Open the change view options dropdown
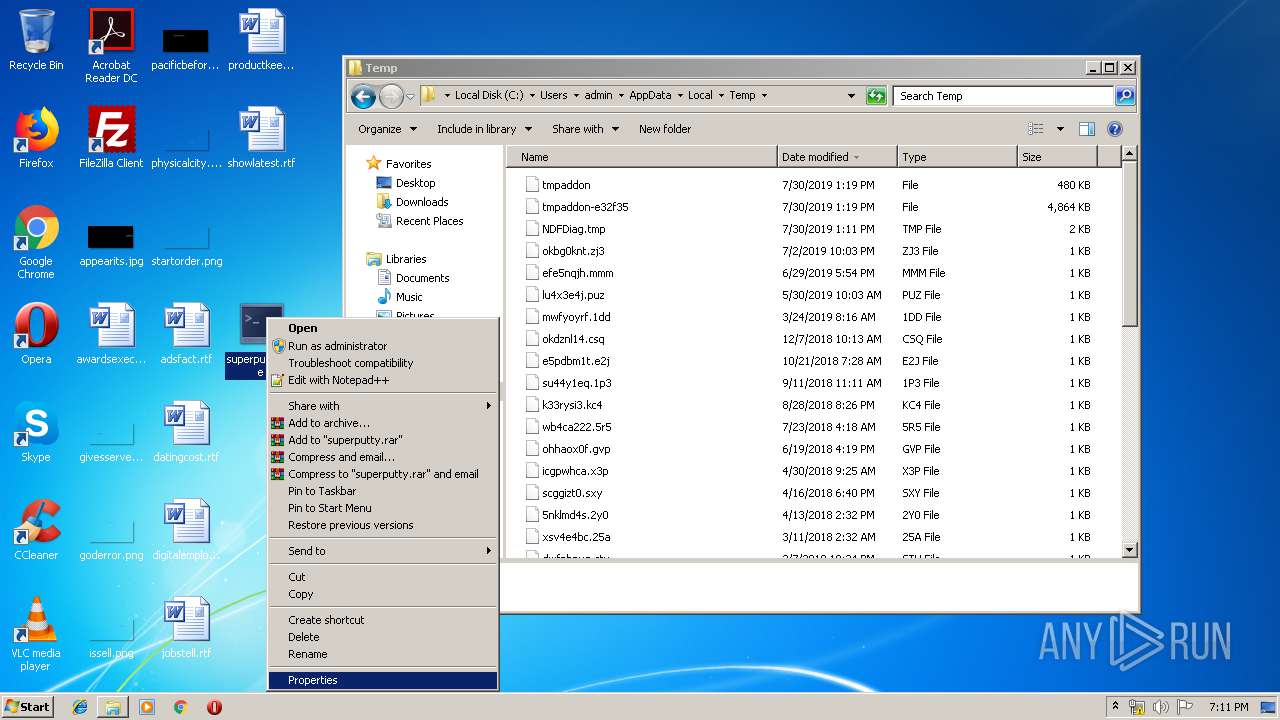The image size is (1280, 720). point(1060,129)
